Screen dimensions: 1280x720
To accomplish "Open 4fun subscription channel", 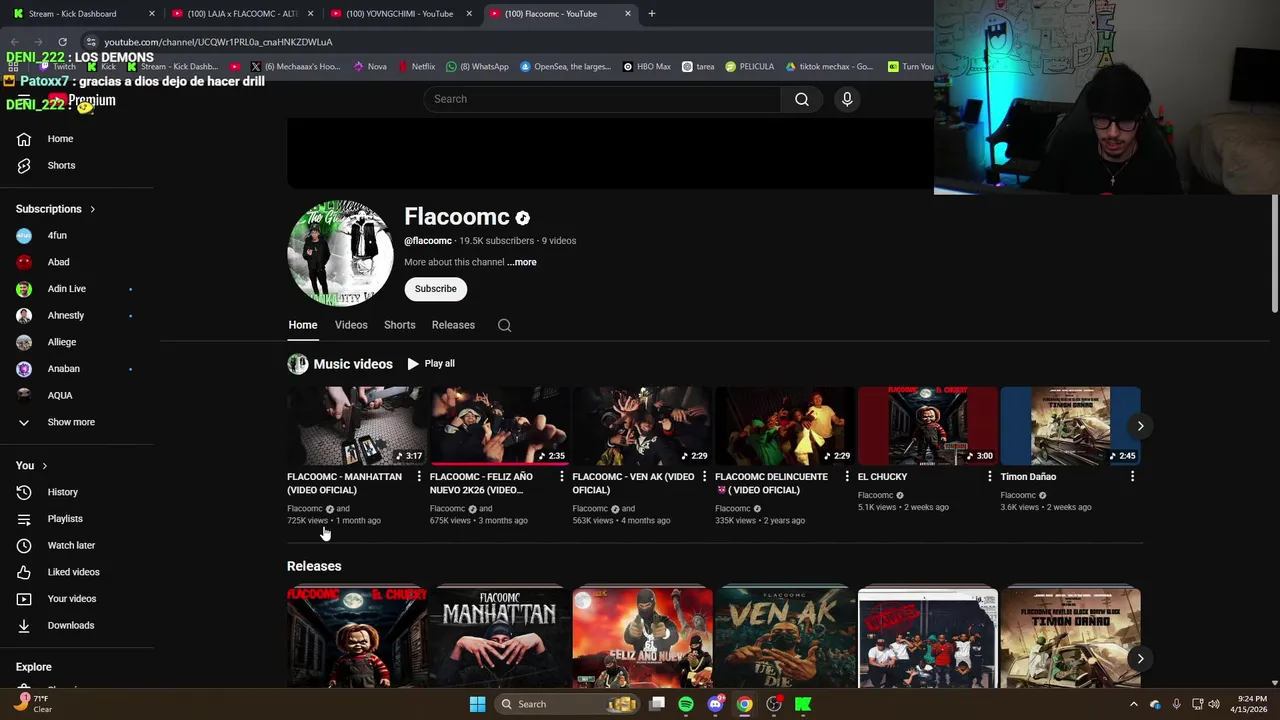I will pyautogui.click(x=57, y=236).
